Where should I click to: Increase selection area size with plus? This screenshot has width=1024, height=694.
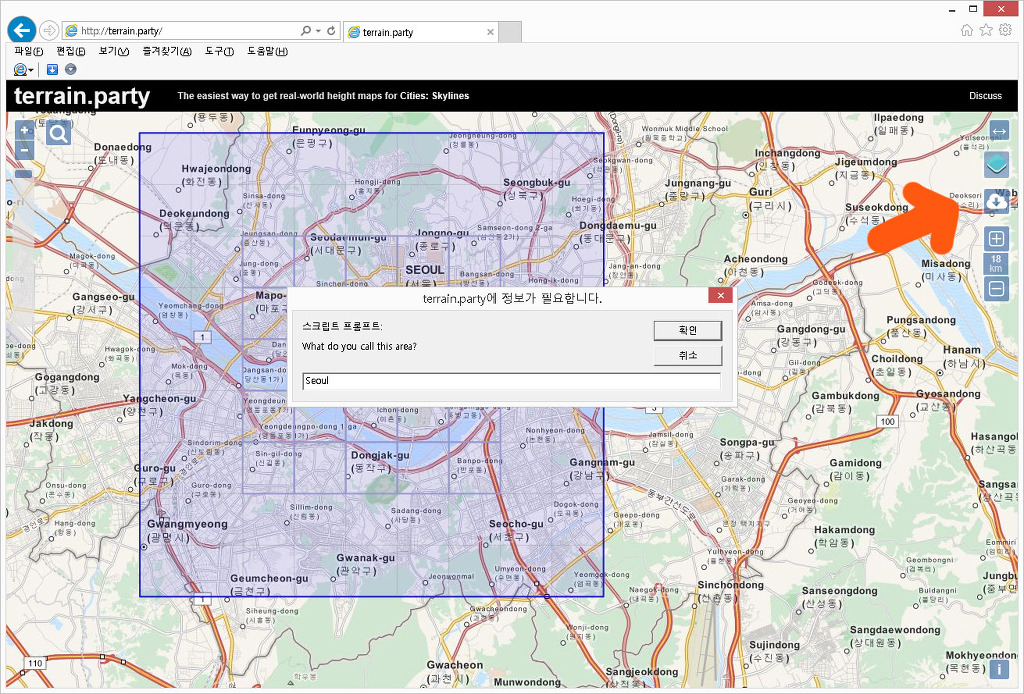(x=996, y=239)
